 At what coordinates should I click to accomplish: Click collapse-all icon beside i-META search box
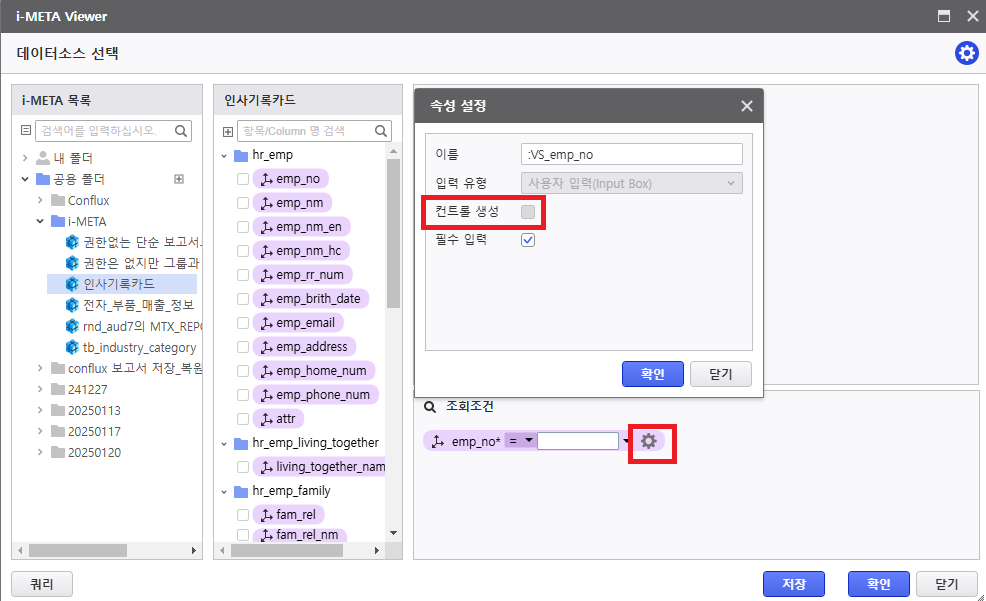[x=26, y=131]
